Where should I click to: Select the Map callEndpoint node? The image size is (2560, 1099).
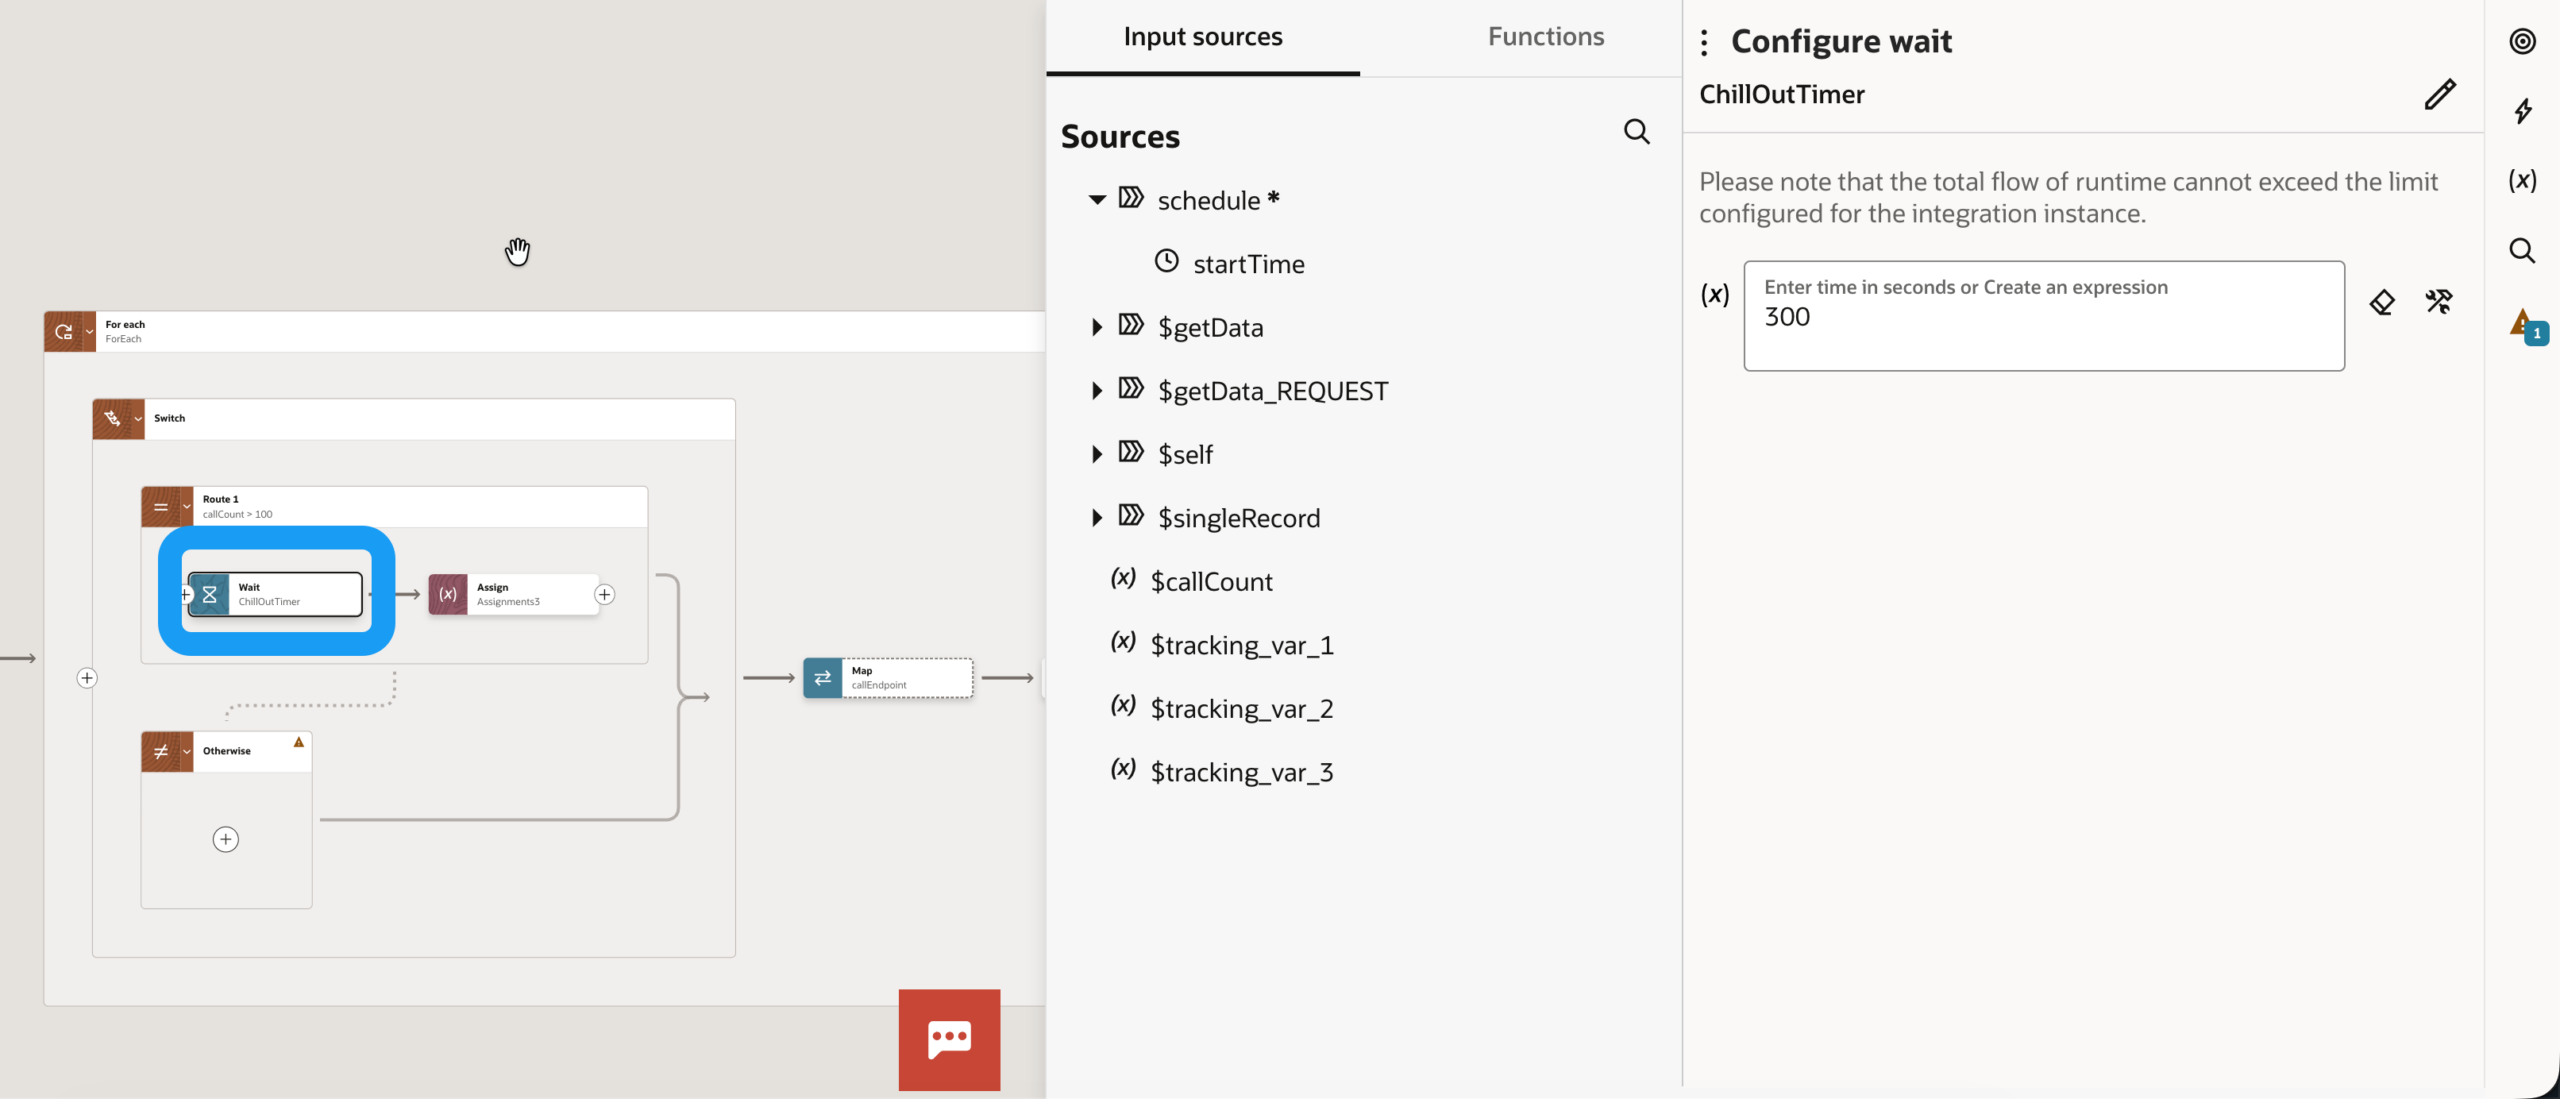(888, 678)
